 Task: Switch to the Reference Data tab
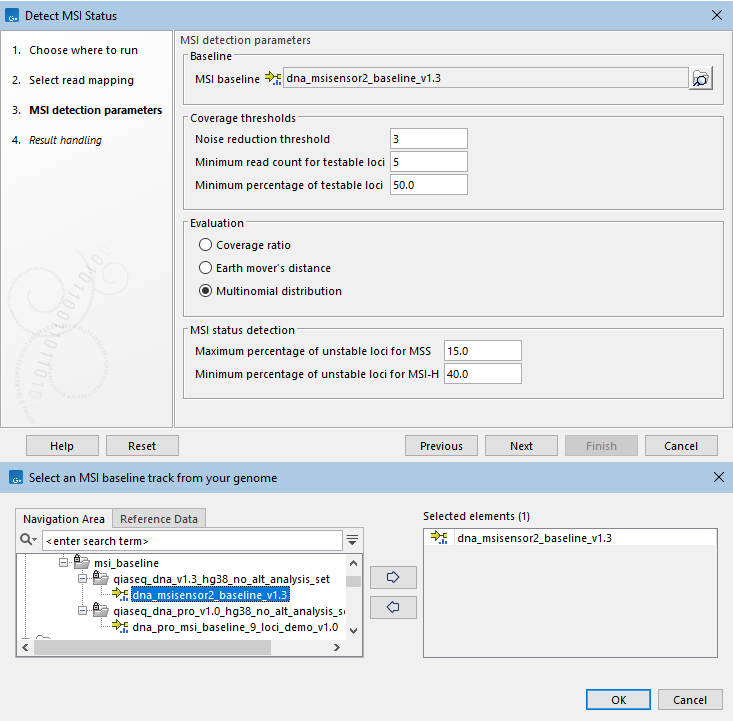pos(159,519)
